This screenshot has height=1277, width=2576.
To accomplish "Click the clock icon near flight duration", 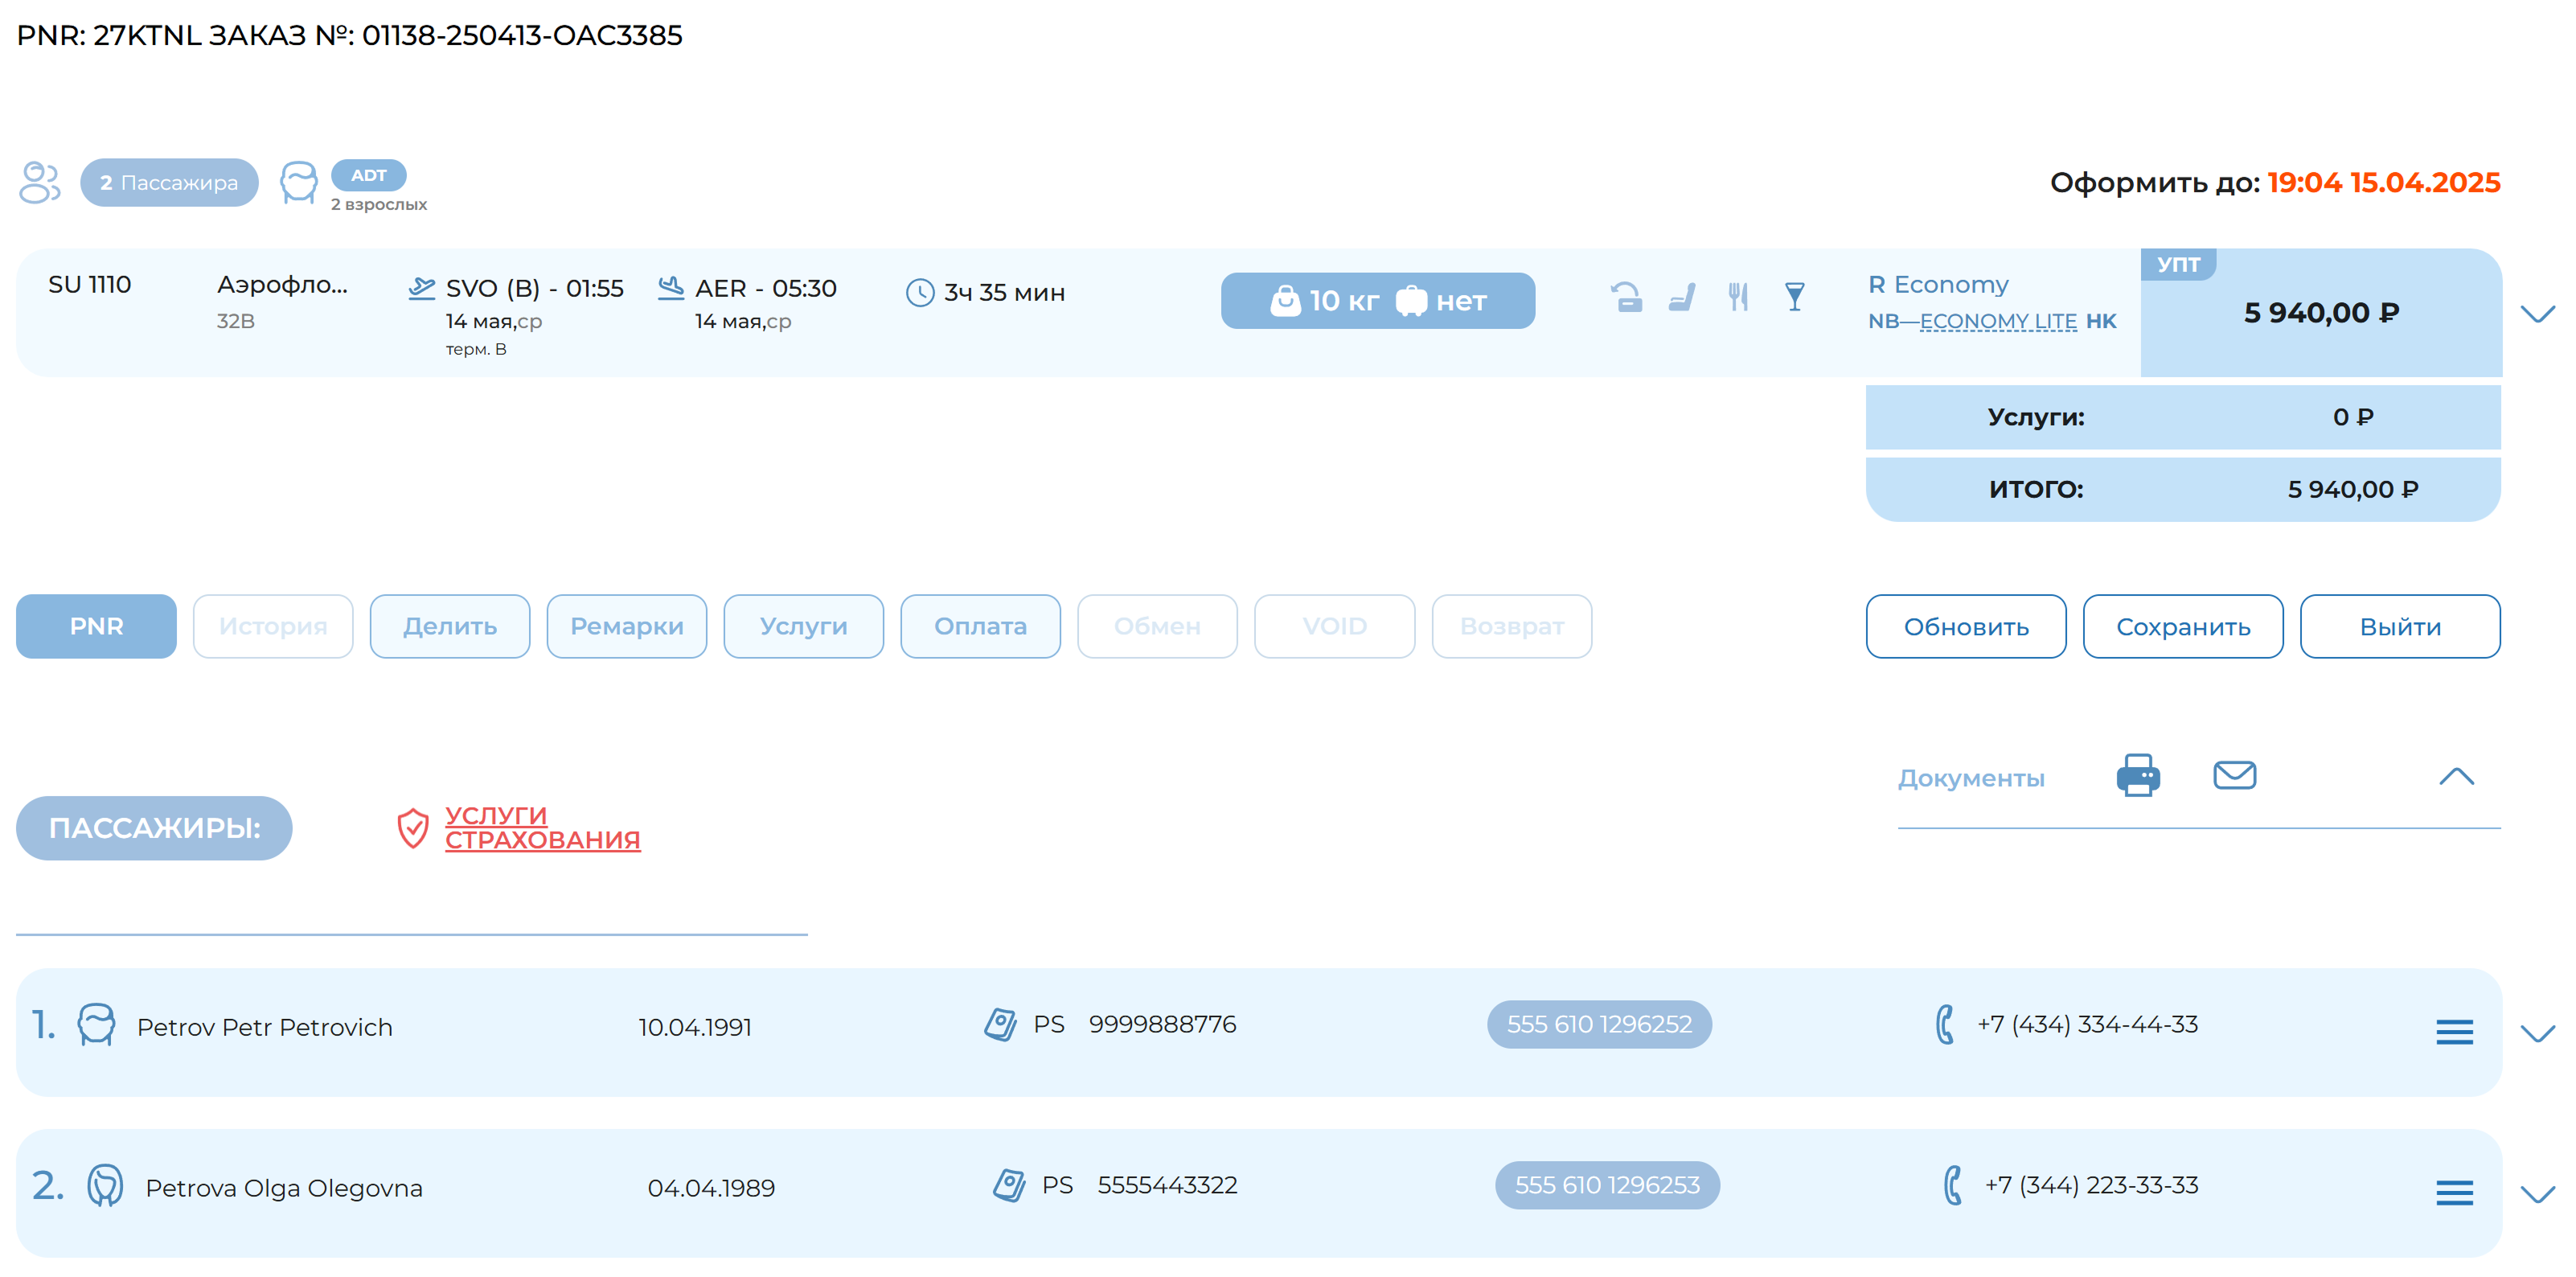I will pos(919,292).
